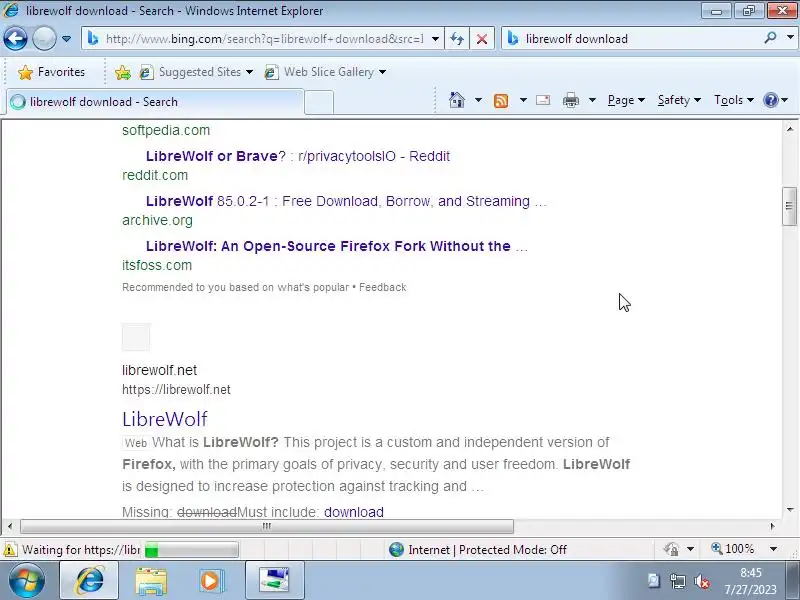The width and height of the screenshot is (800, 600).
Task: Click the horizontal scrollbar thumb
Action: pos(267,526)
